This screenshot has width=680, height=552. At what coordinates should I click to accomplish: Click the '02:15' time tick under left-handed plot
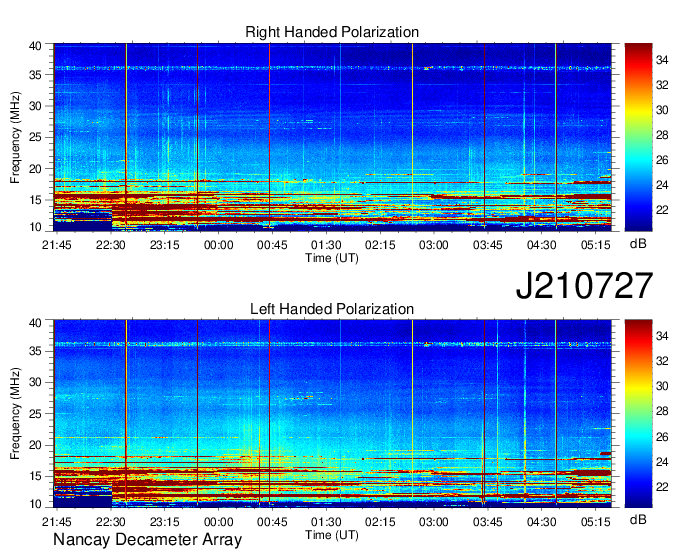click(380, 522)
